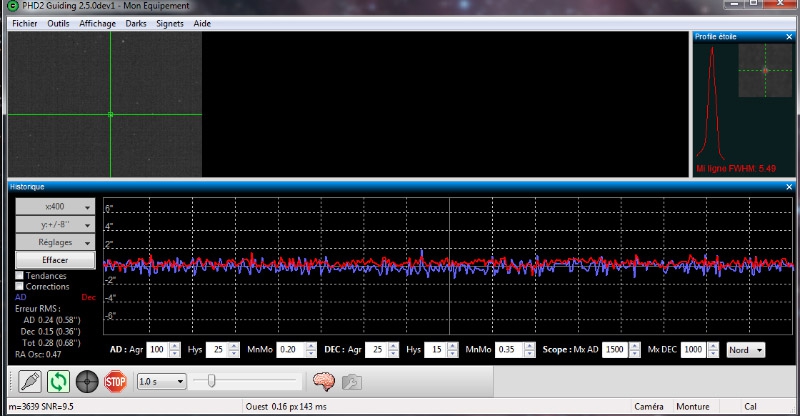Enable the Corrections checkbox

19,286
